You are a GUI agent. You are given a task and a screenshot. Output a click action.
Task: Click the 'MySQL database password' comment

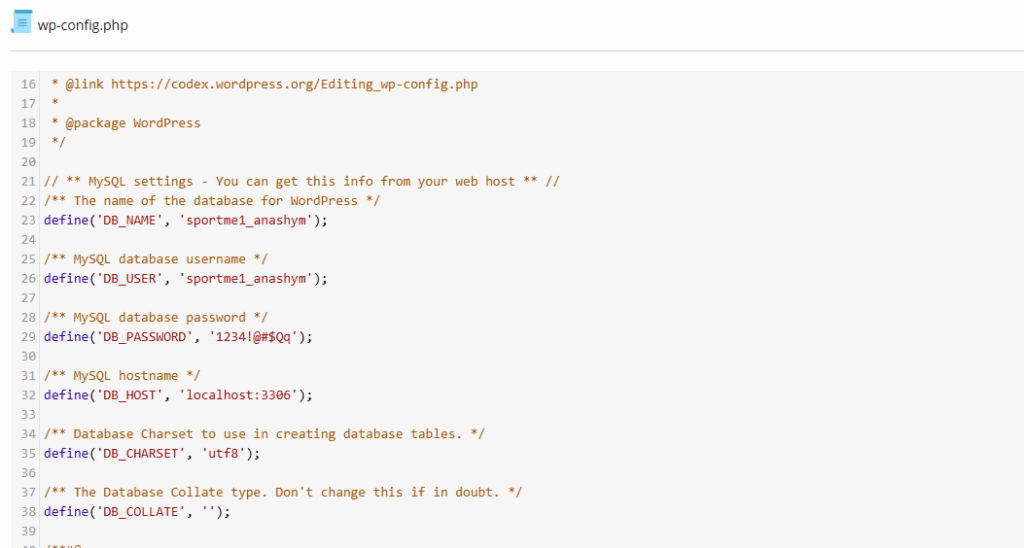click(156, 317)
